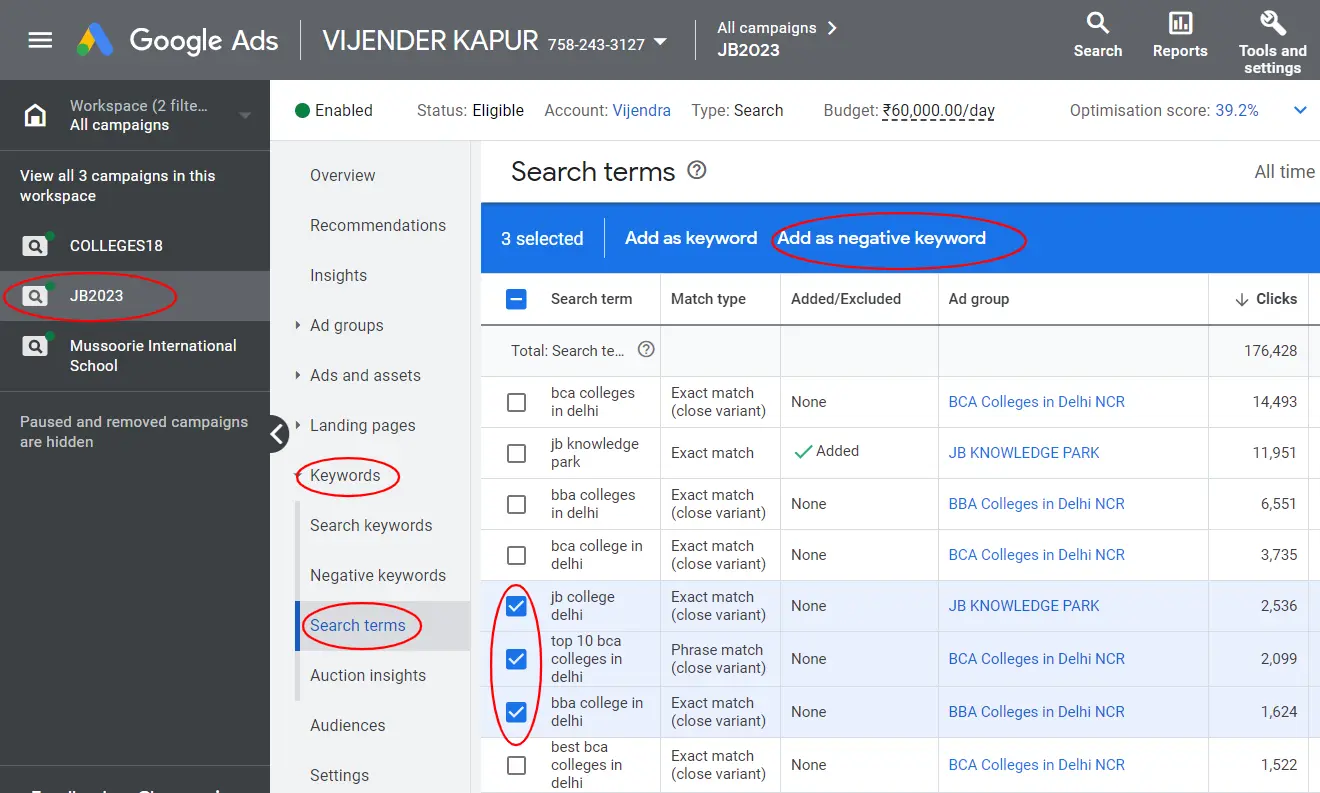Check the 'jb knowledge park' row

[x=516, y=453]
